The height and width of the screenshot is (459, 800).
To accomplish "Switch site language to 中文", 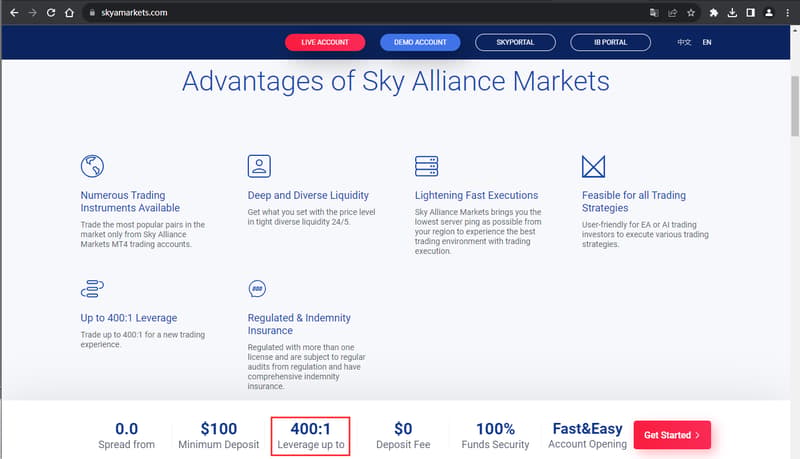I will pyautogui.click(x=684, y=42).
